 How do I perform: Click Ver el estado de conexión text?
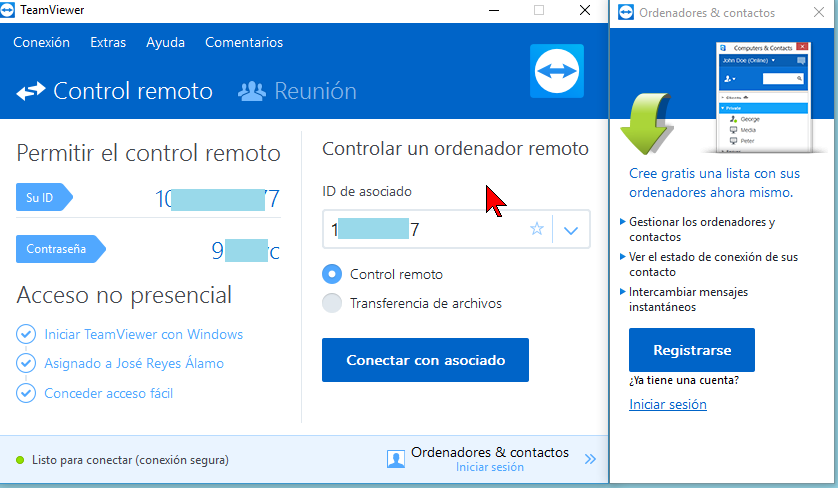click(x=713, y=264)
